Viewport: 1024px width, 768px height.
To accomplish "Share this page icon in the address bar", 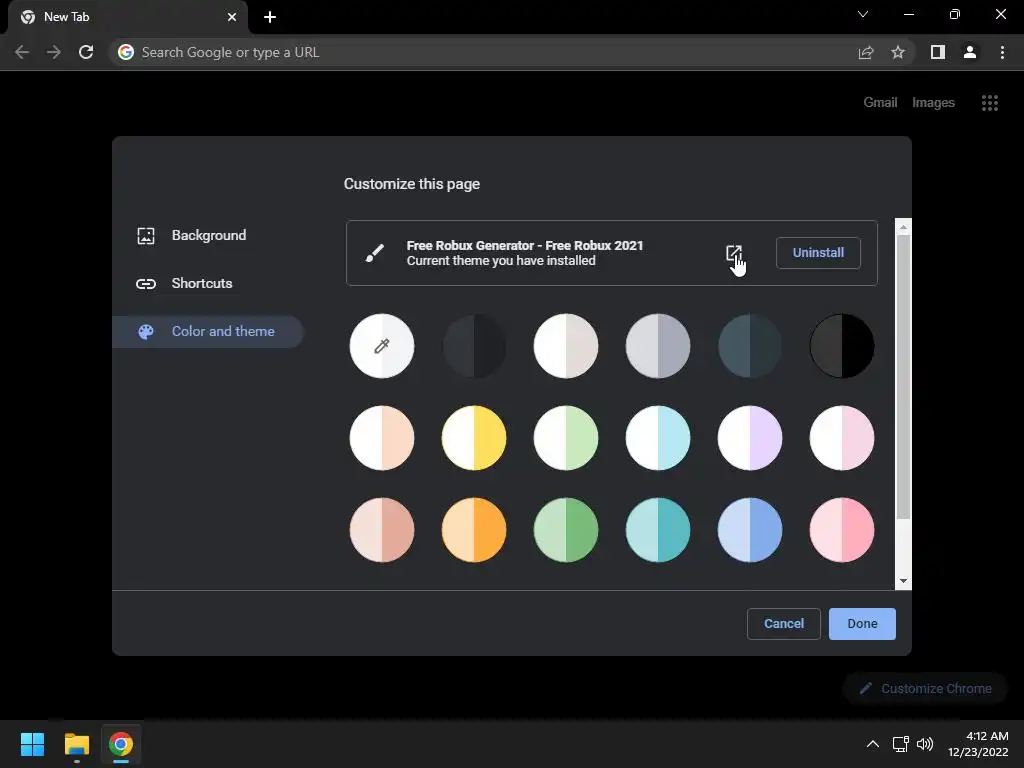I will coord(865,52).
